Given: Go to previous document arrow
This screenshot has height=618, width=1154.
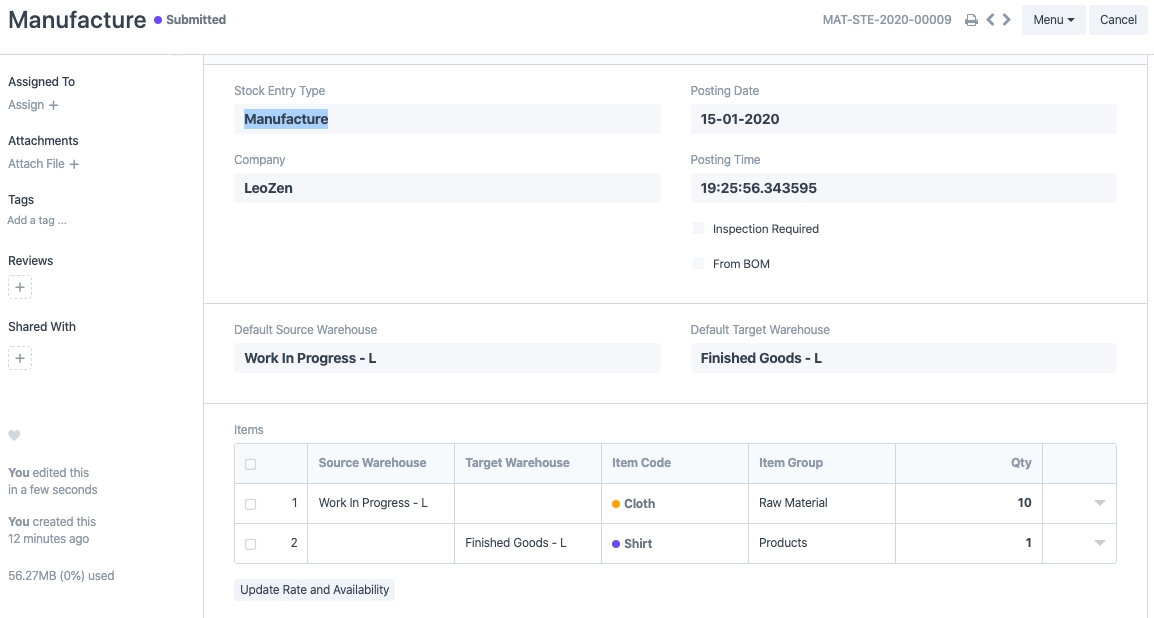Looking at the screenshot, I should pyautogui.click(x=990, y=20).
